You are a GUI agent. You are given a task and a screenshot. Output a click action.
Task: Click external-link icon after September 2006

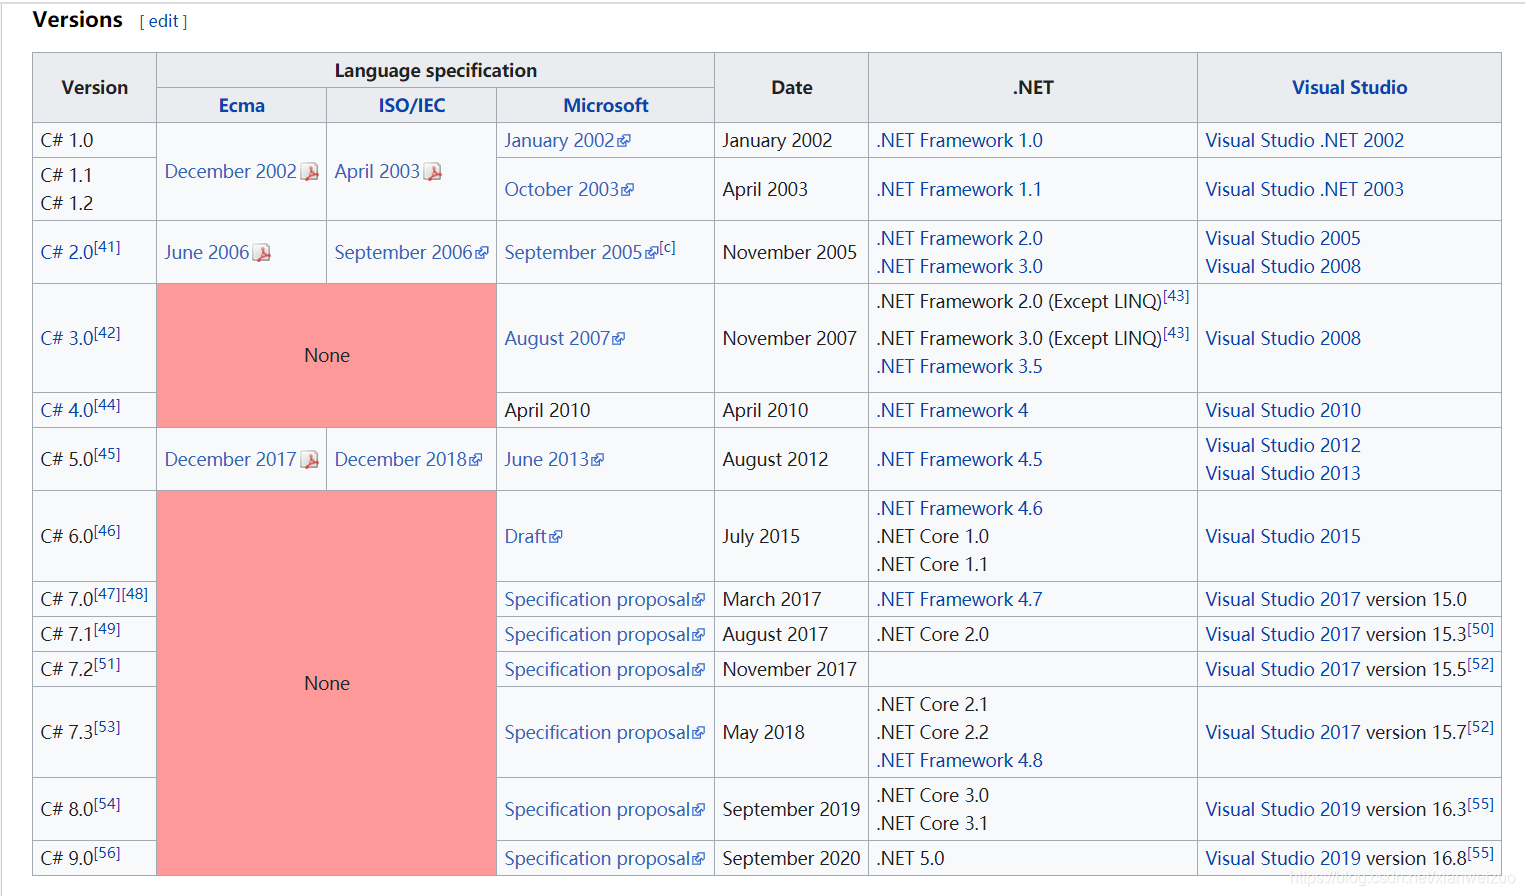pos(482,253)
